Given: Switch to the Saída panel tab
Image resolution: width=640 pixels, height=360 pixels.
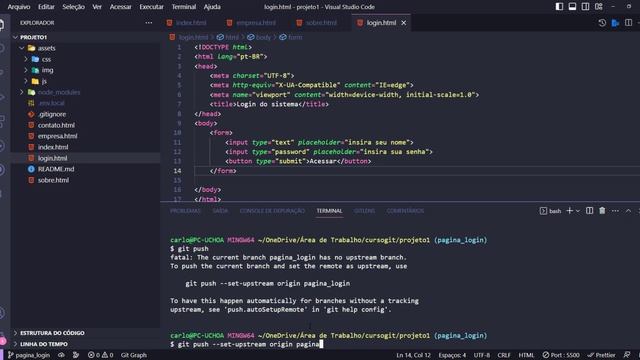Looking at the screenshot, I should coord(220,211).
